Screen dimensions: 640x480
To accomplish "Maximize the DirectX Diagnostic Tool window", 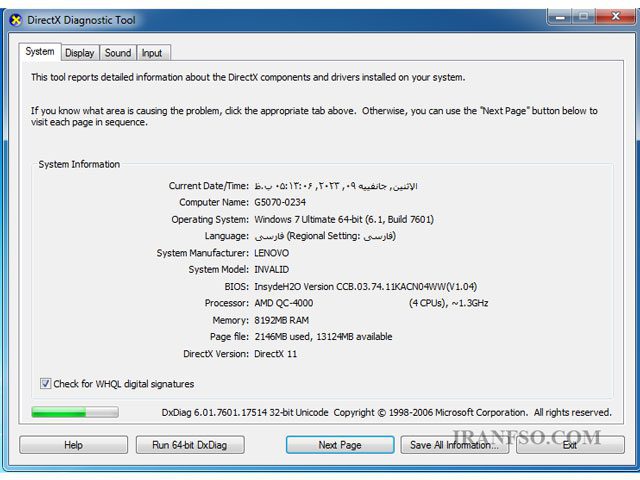I will [584, 17].
